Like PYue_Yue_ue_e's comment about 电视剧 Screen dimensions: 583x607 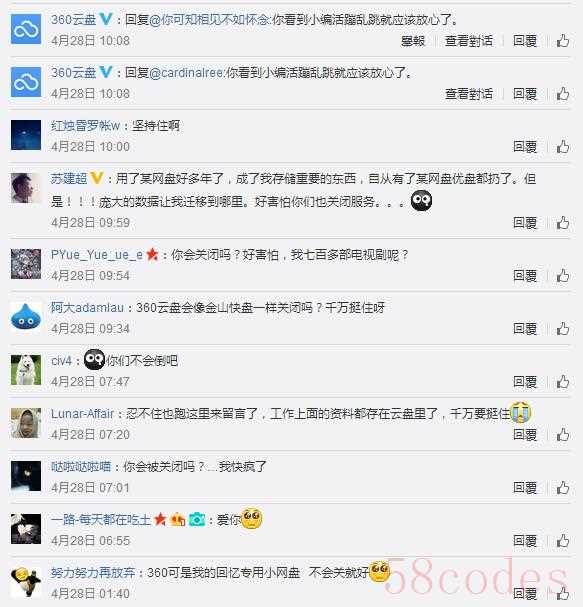coord(562,276)
